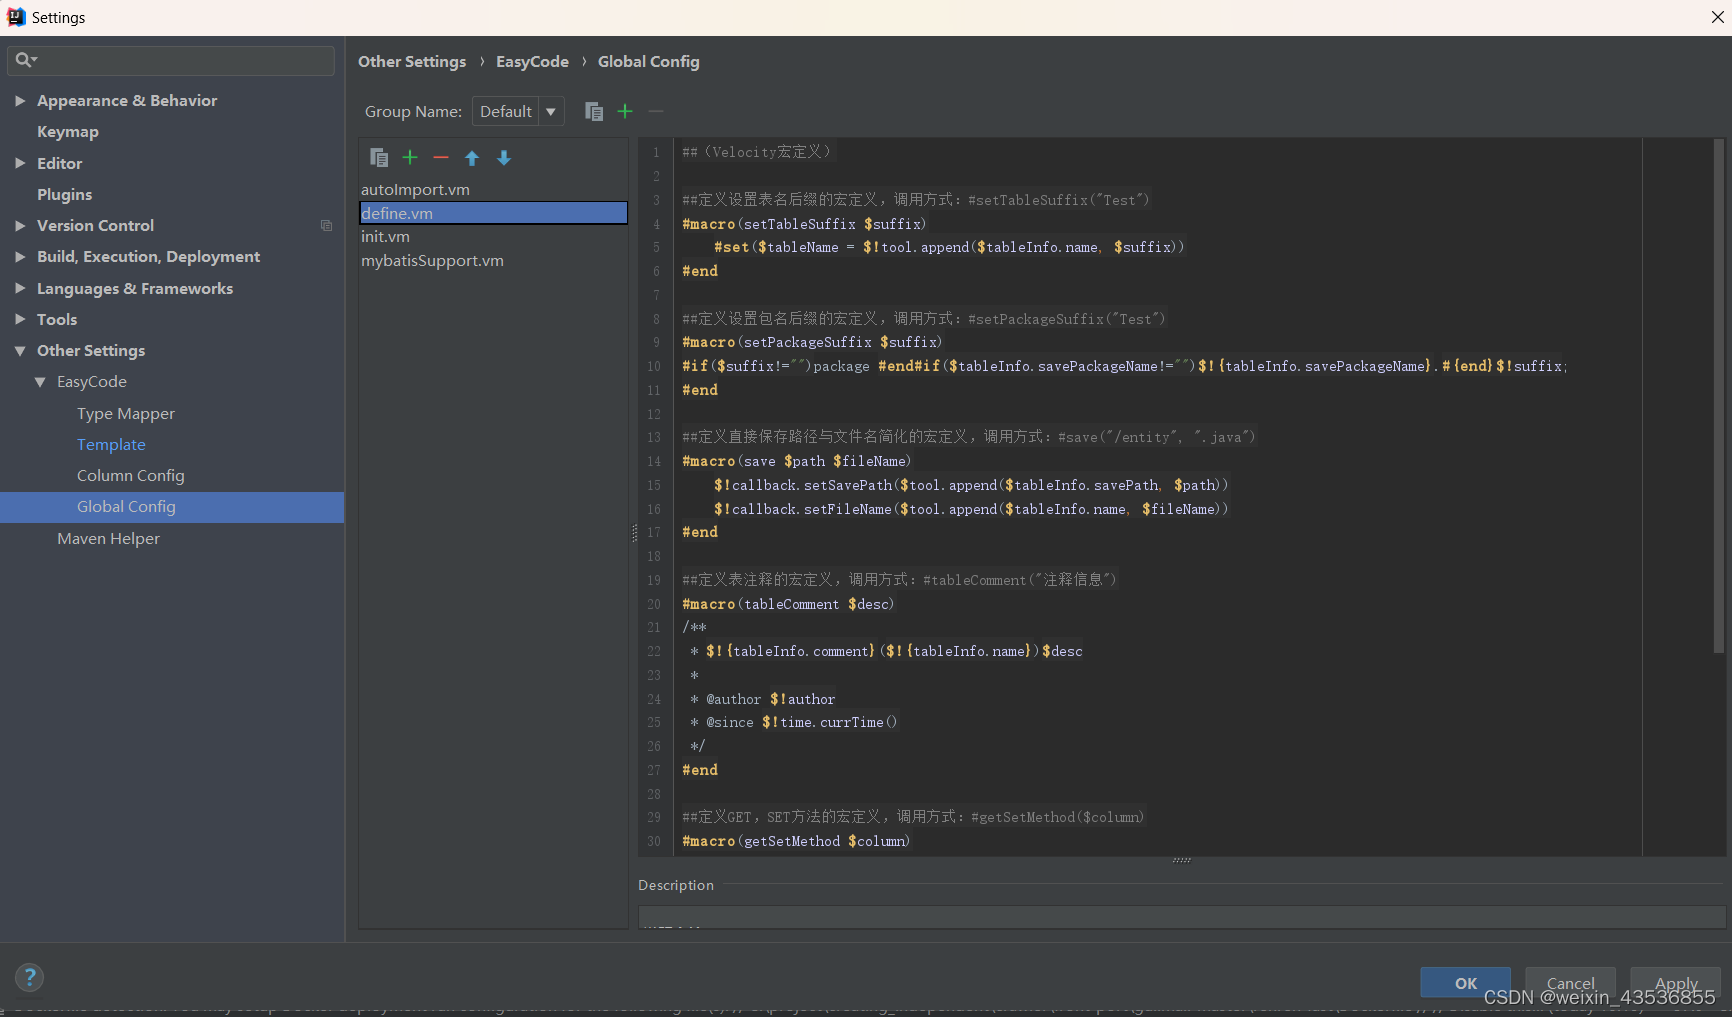Click the Description text field
Image resolution: width=1732 pixels, height=1017 pixels.
[1182, 917]
